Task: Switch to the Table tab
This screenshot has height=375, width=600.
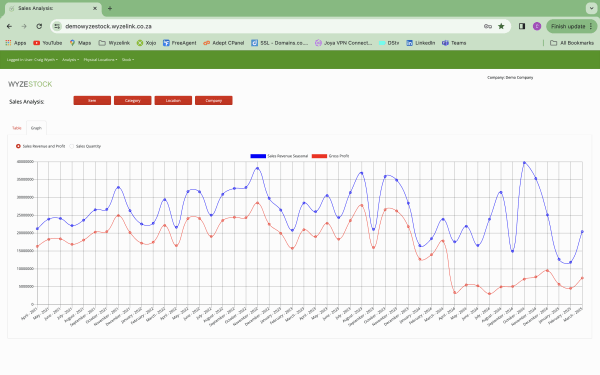Action: [x=17, y=128]
